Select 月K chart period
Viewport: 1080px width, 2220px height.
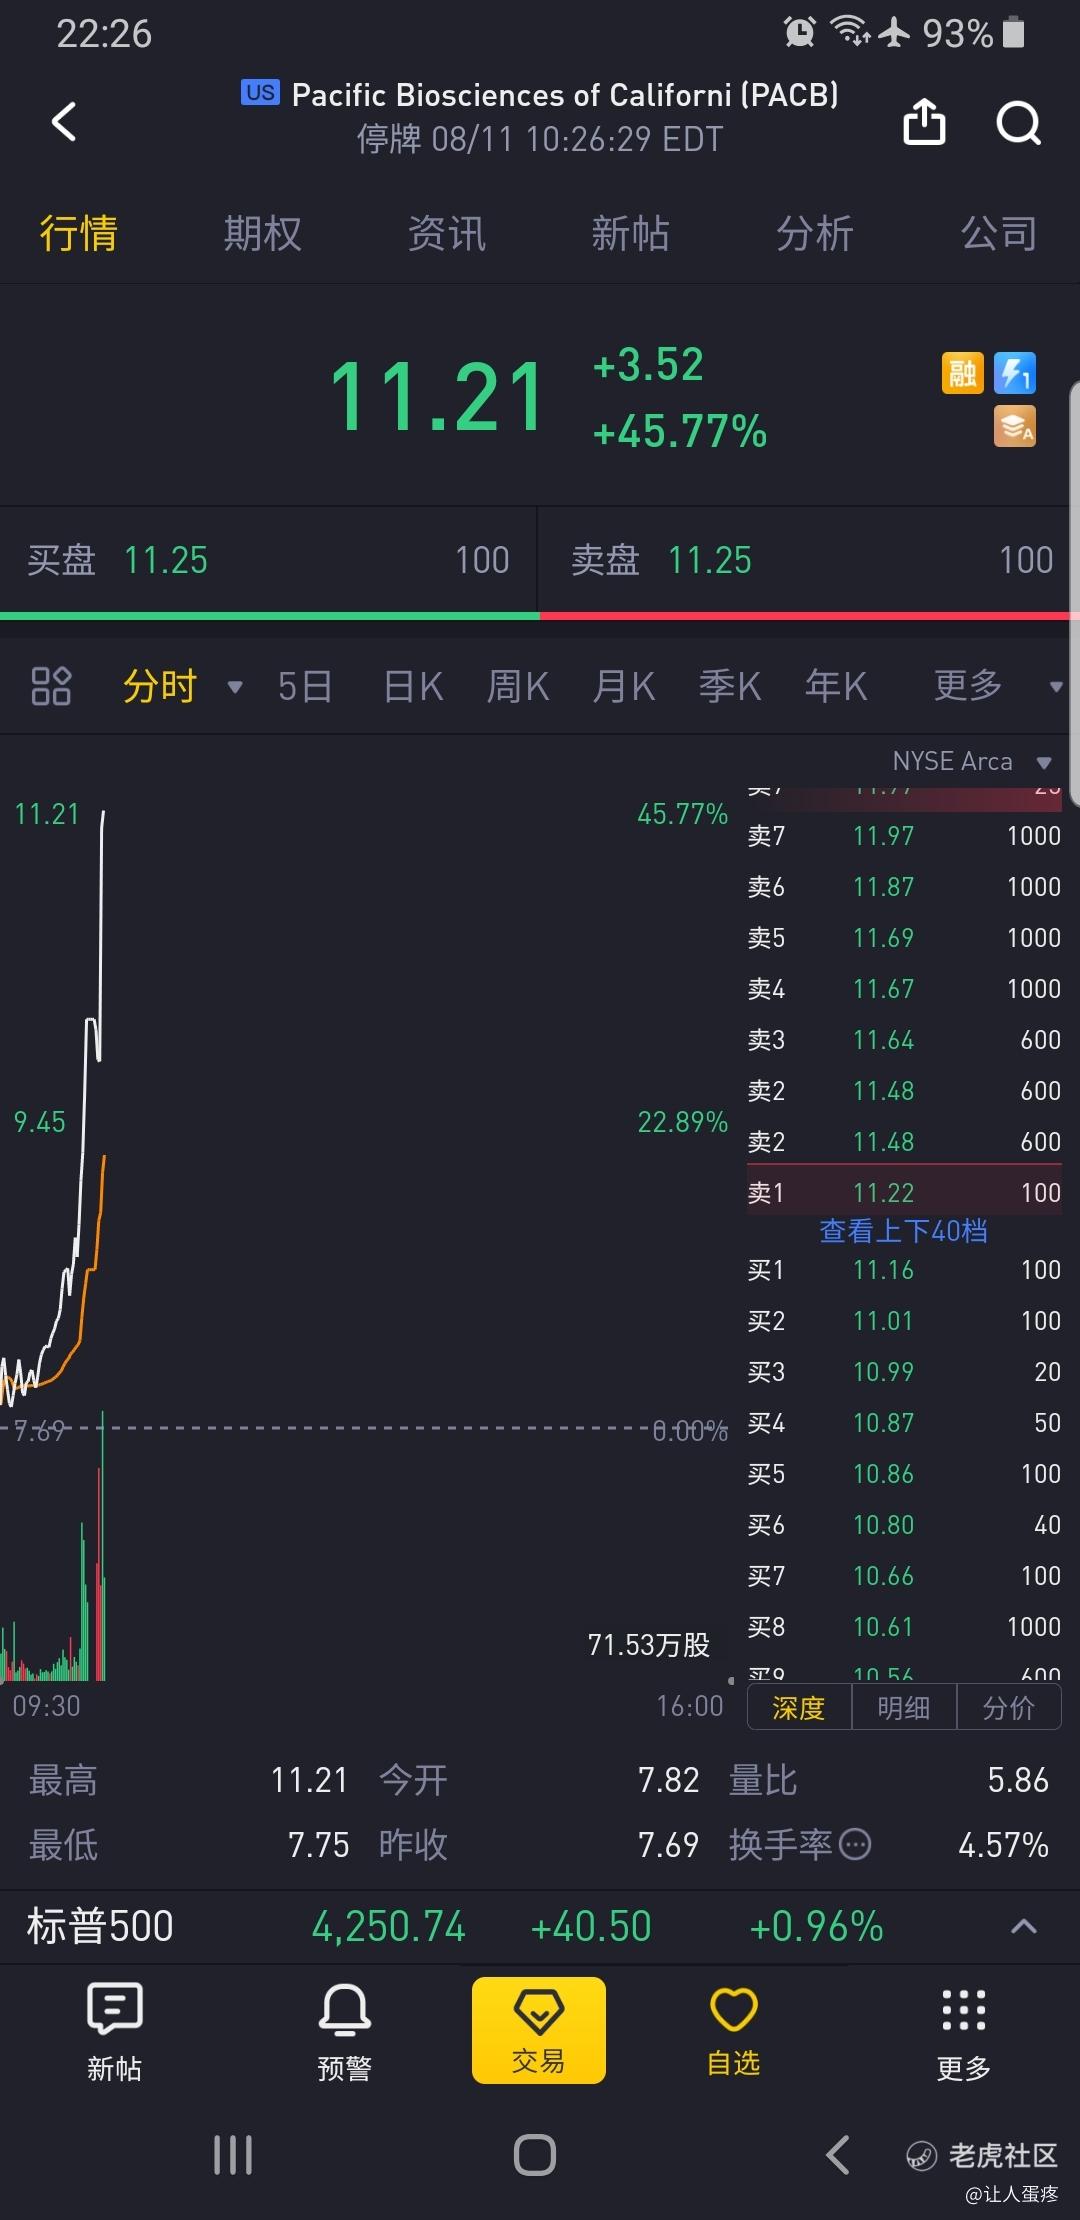(x=624, y=686)
